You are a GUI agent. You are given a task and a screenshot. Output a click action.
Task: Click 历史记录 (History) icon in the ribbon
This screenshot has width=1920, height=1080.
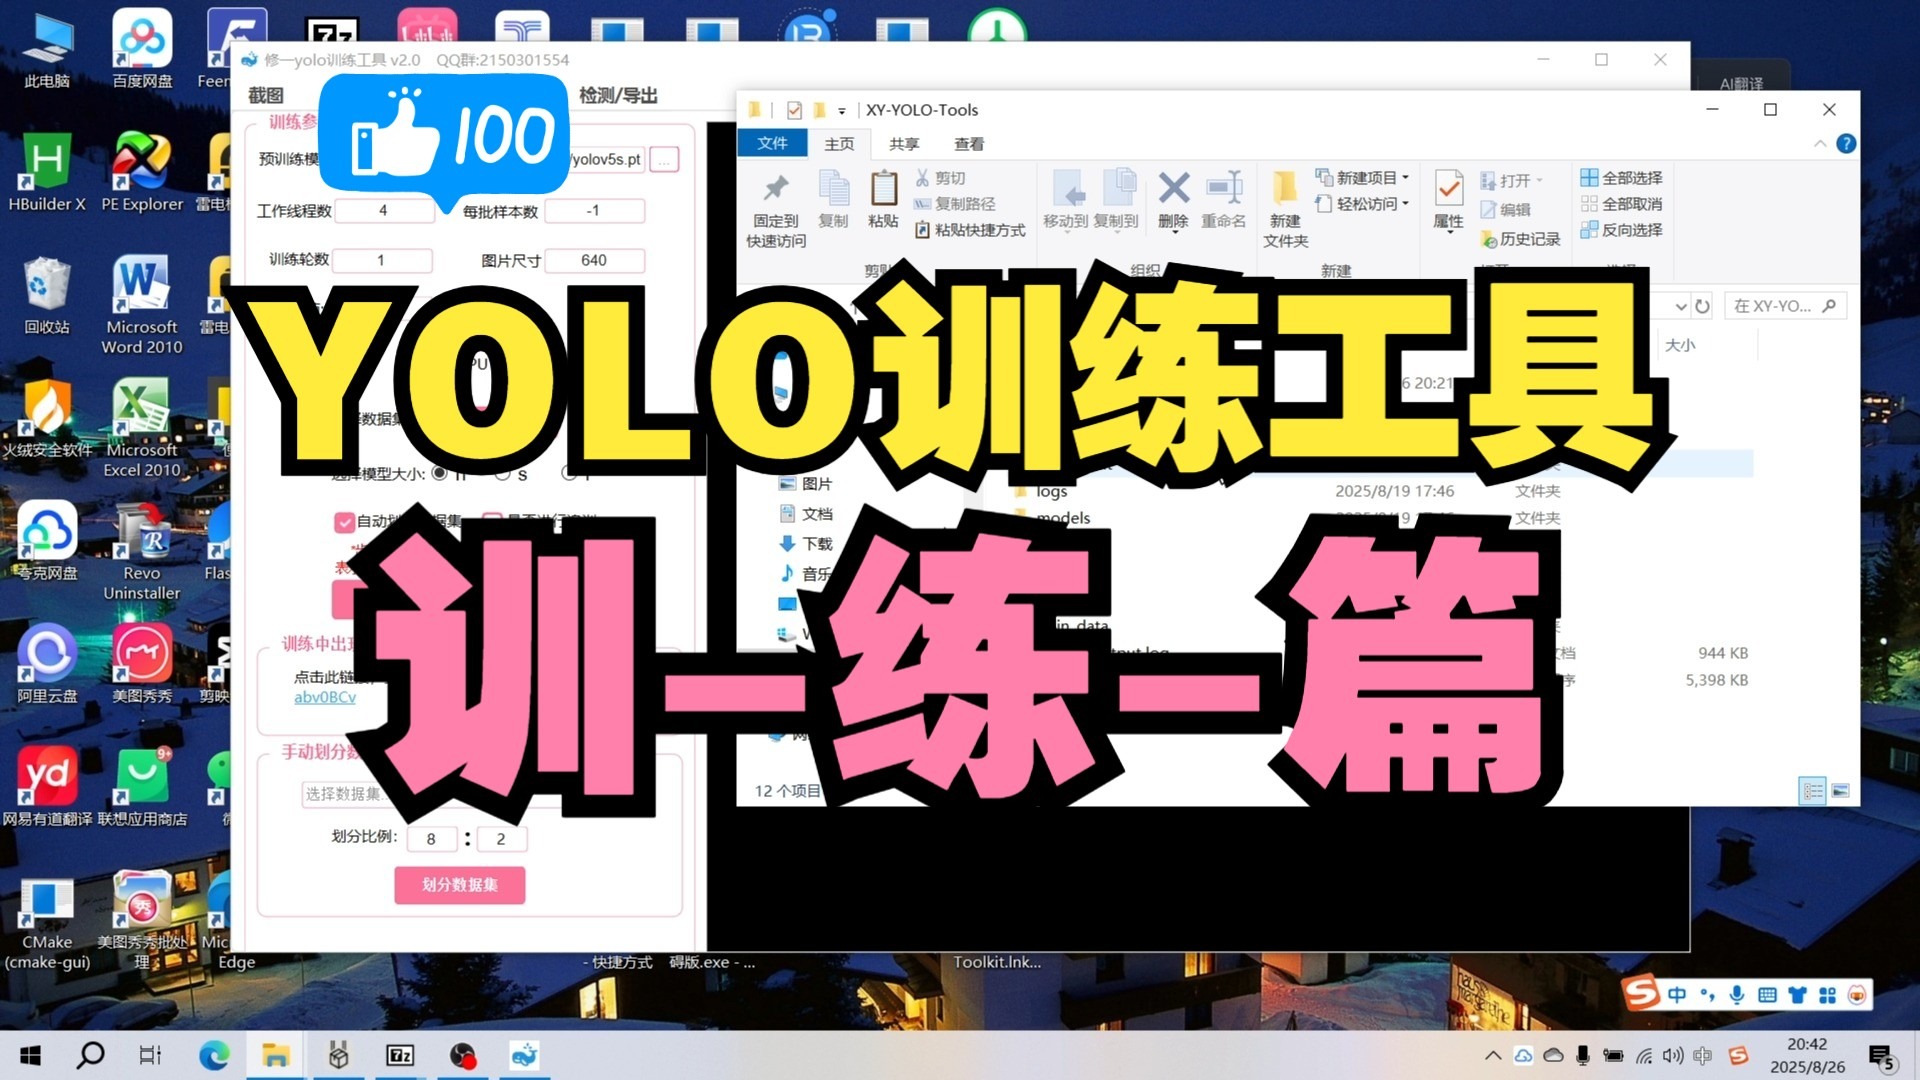click(x=1489, y=240)
